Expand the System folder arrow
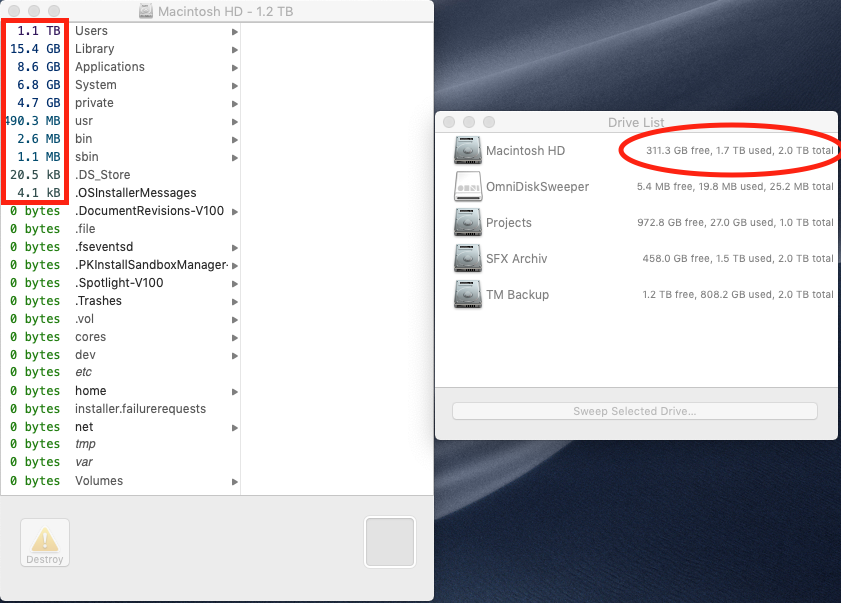Image resolution: width=841 pixels, height=603 pixels. [234, 86]
